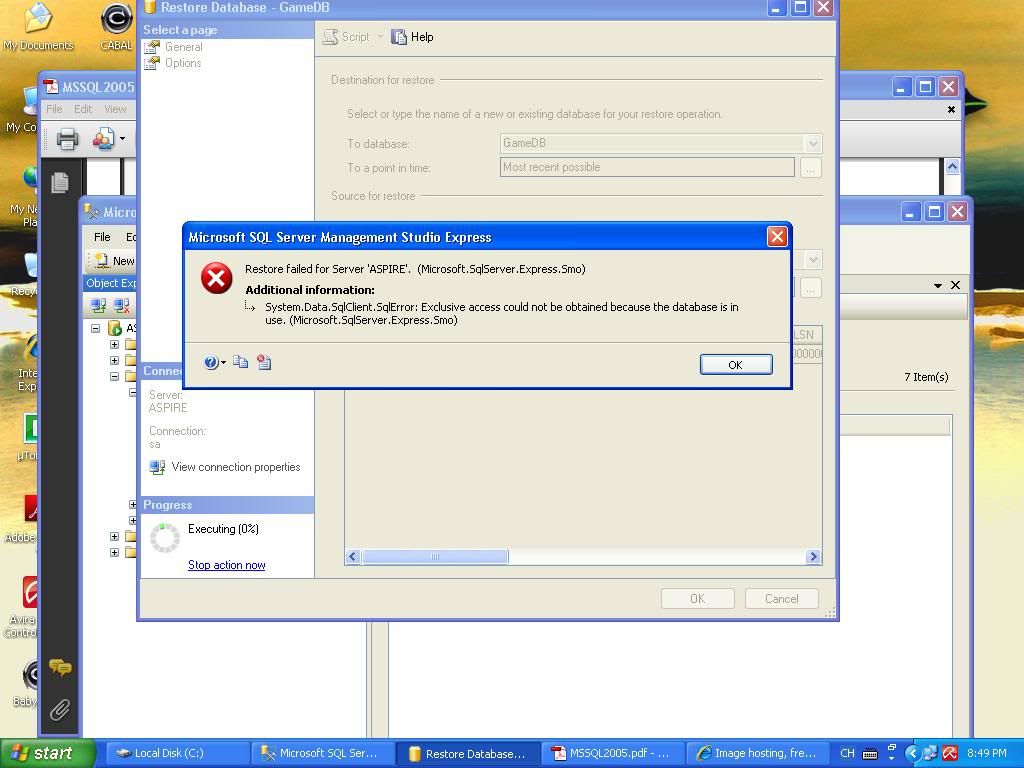Expand the first folder under ASPIRE server

(114, 344)
